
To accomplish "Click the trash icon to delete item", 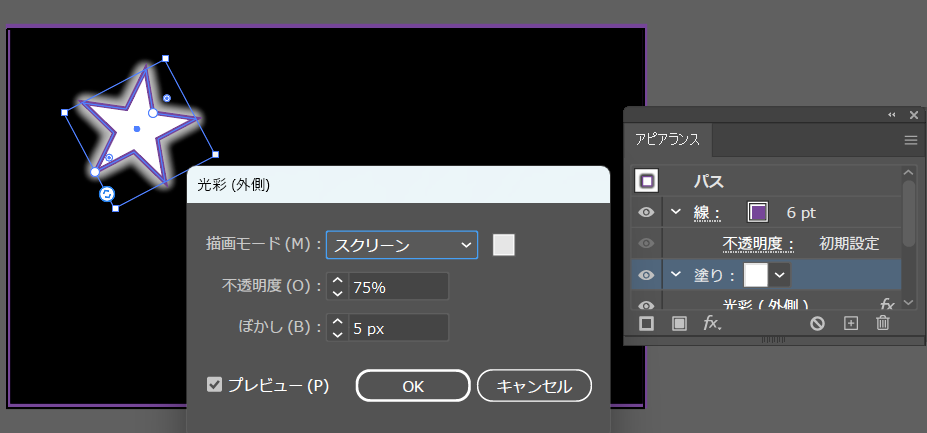I will click(x=882, y=323).
